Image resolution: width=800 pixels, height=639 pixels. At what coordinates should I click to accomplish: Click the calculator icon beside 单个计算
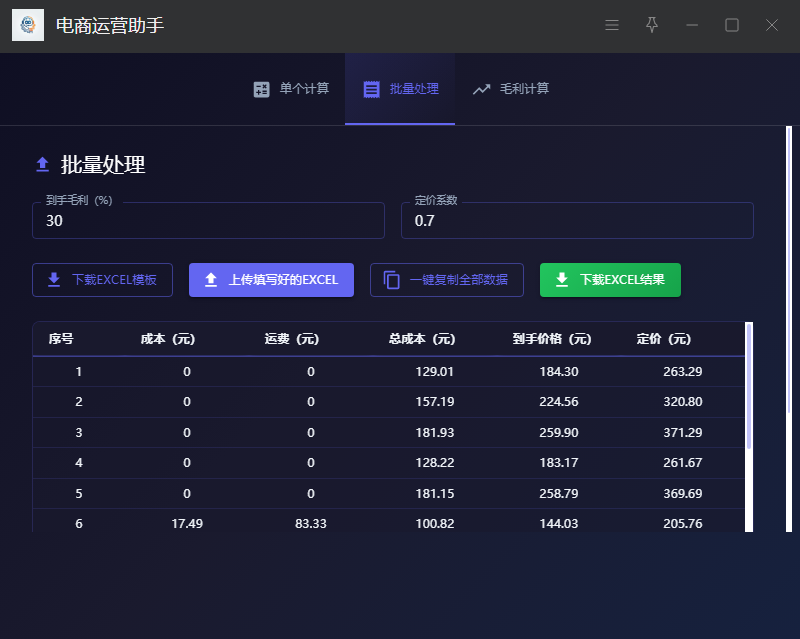(x=262, y=89)
